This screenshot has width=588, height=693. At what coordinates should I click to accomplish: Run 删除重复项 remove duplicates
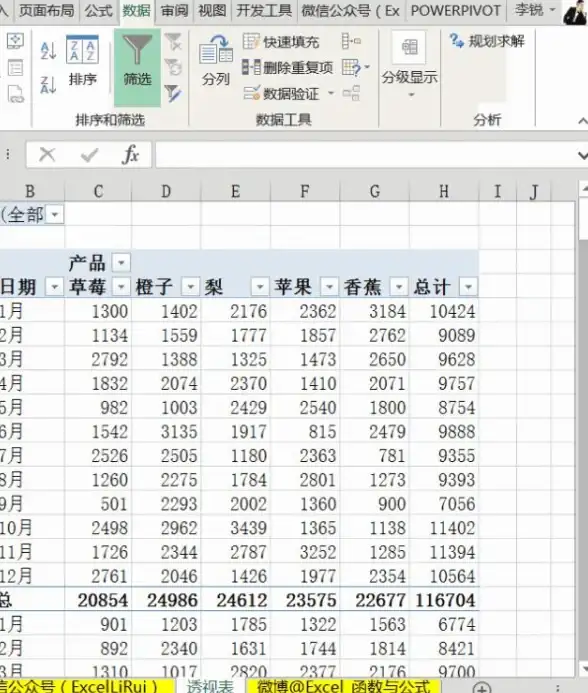(x=287, y=68)
